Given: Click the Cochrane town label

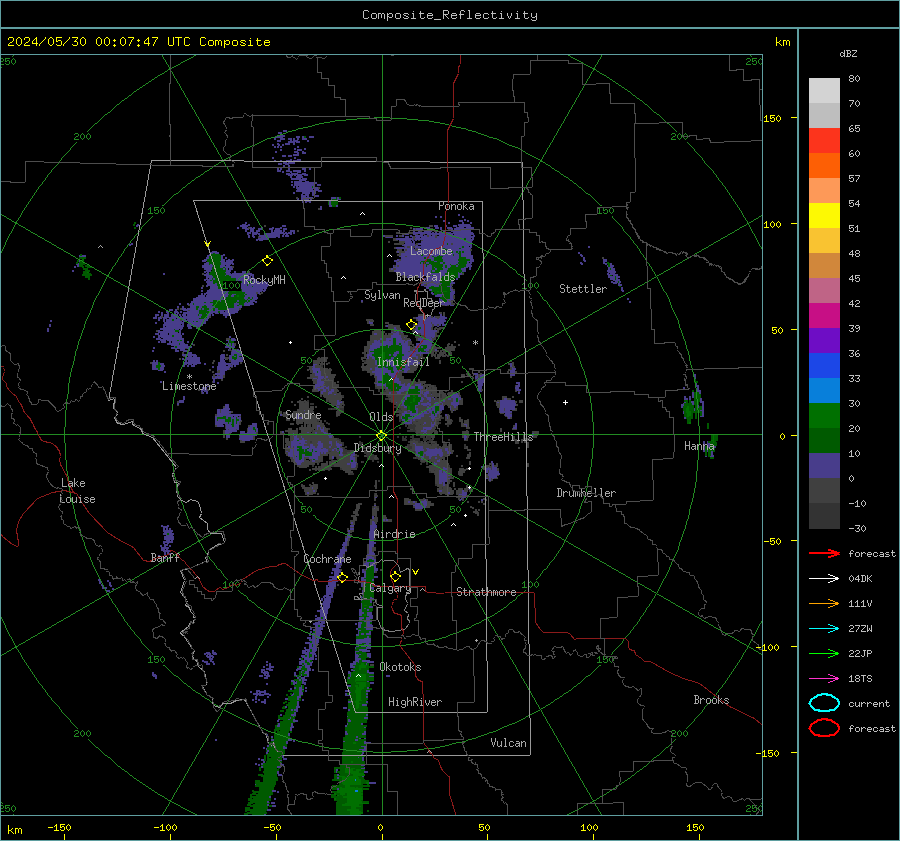Looking at the screenshot, I should (327, 559).
